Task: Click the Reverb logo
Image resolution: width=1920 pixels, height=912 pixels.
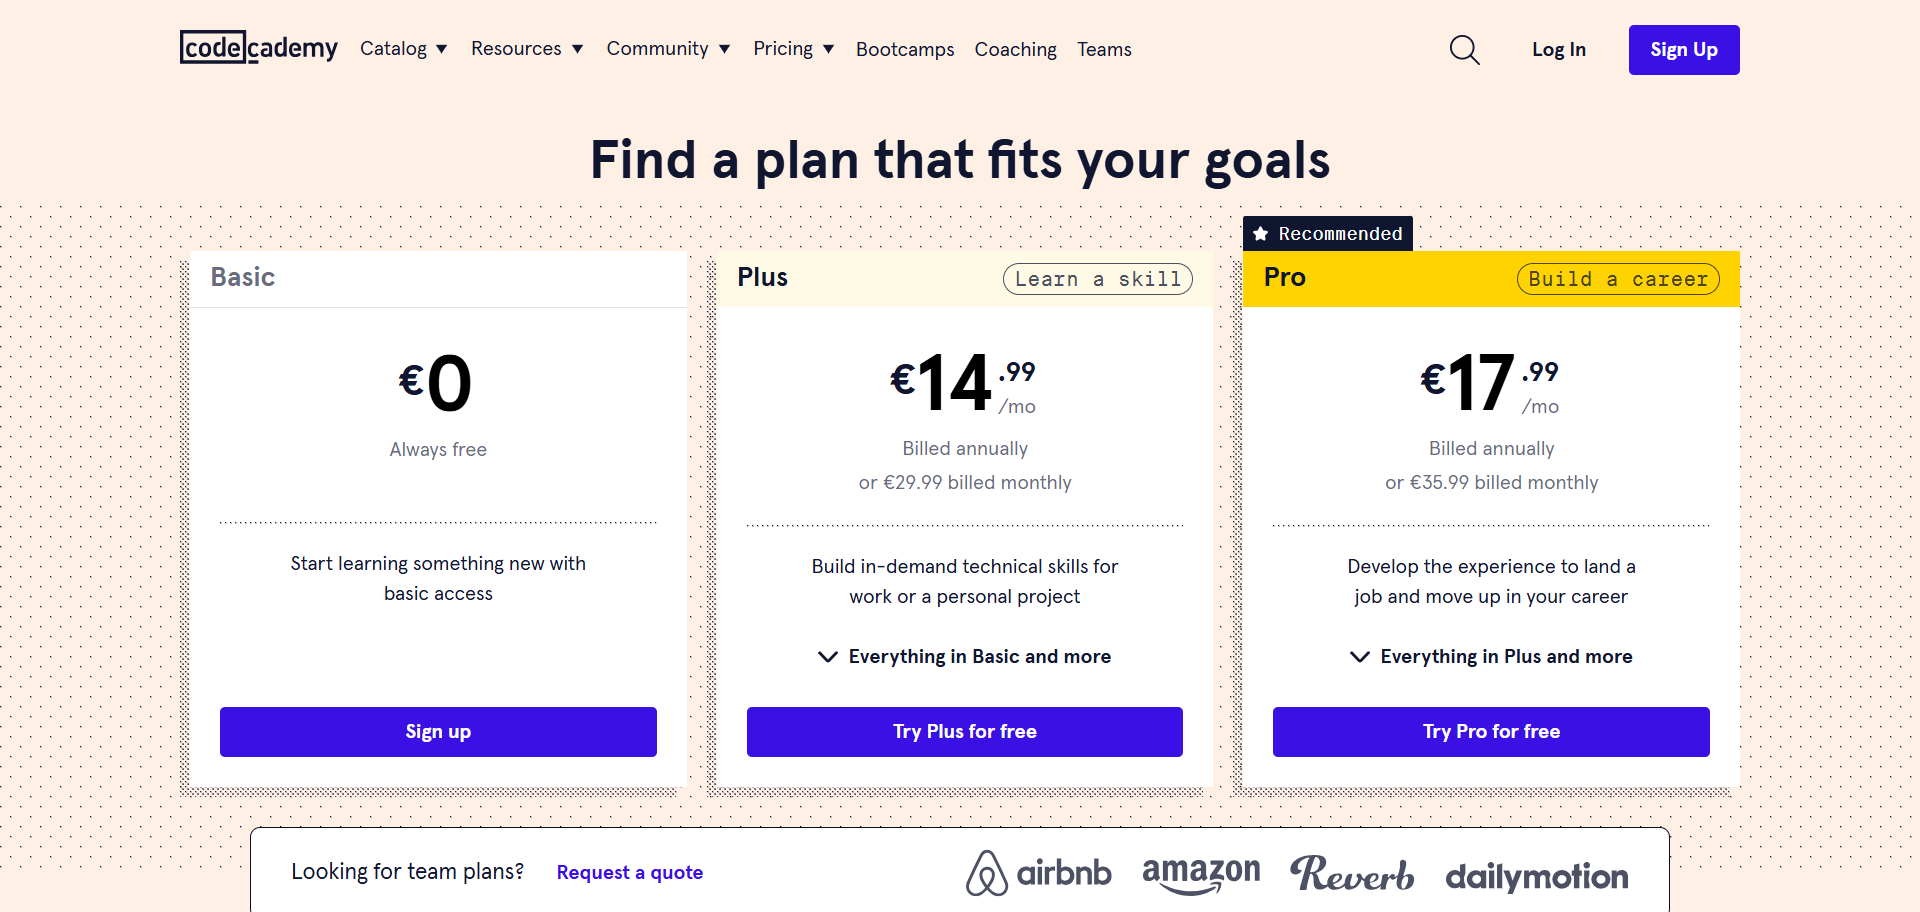Action: (1351, 874)
